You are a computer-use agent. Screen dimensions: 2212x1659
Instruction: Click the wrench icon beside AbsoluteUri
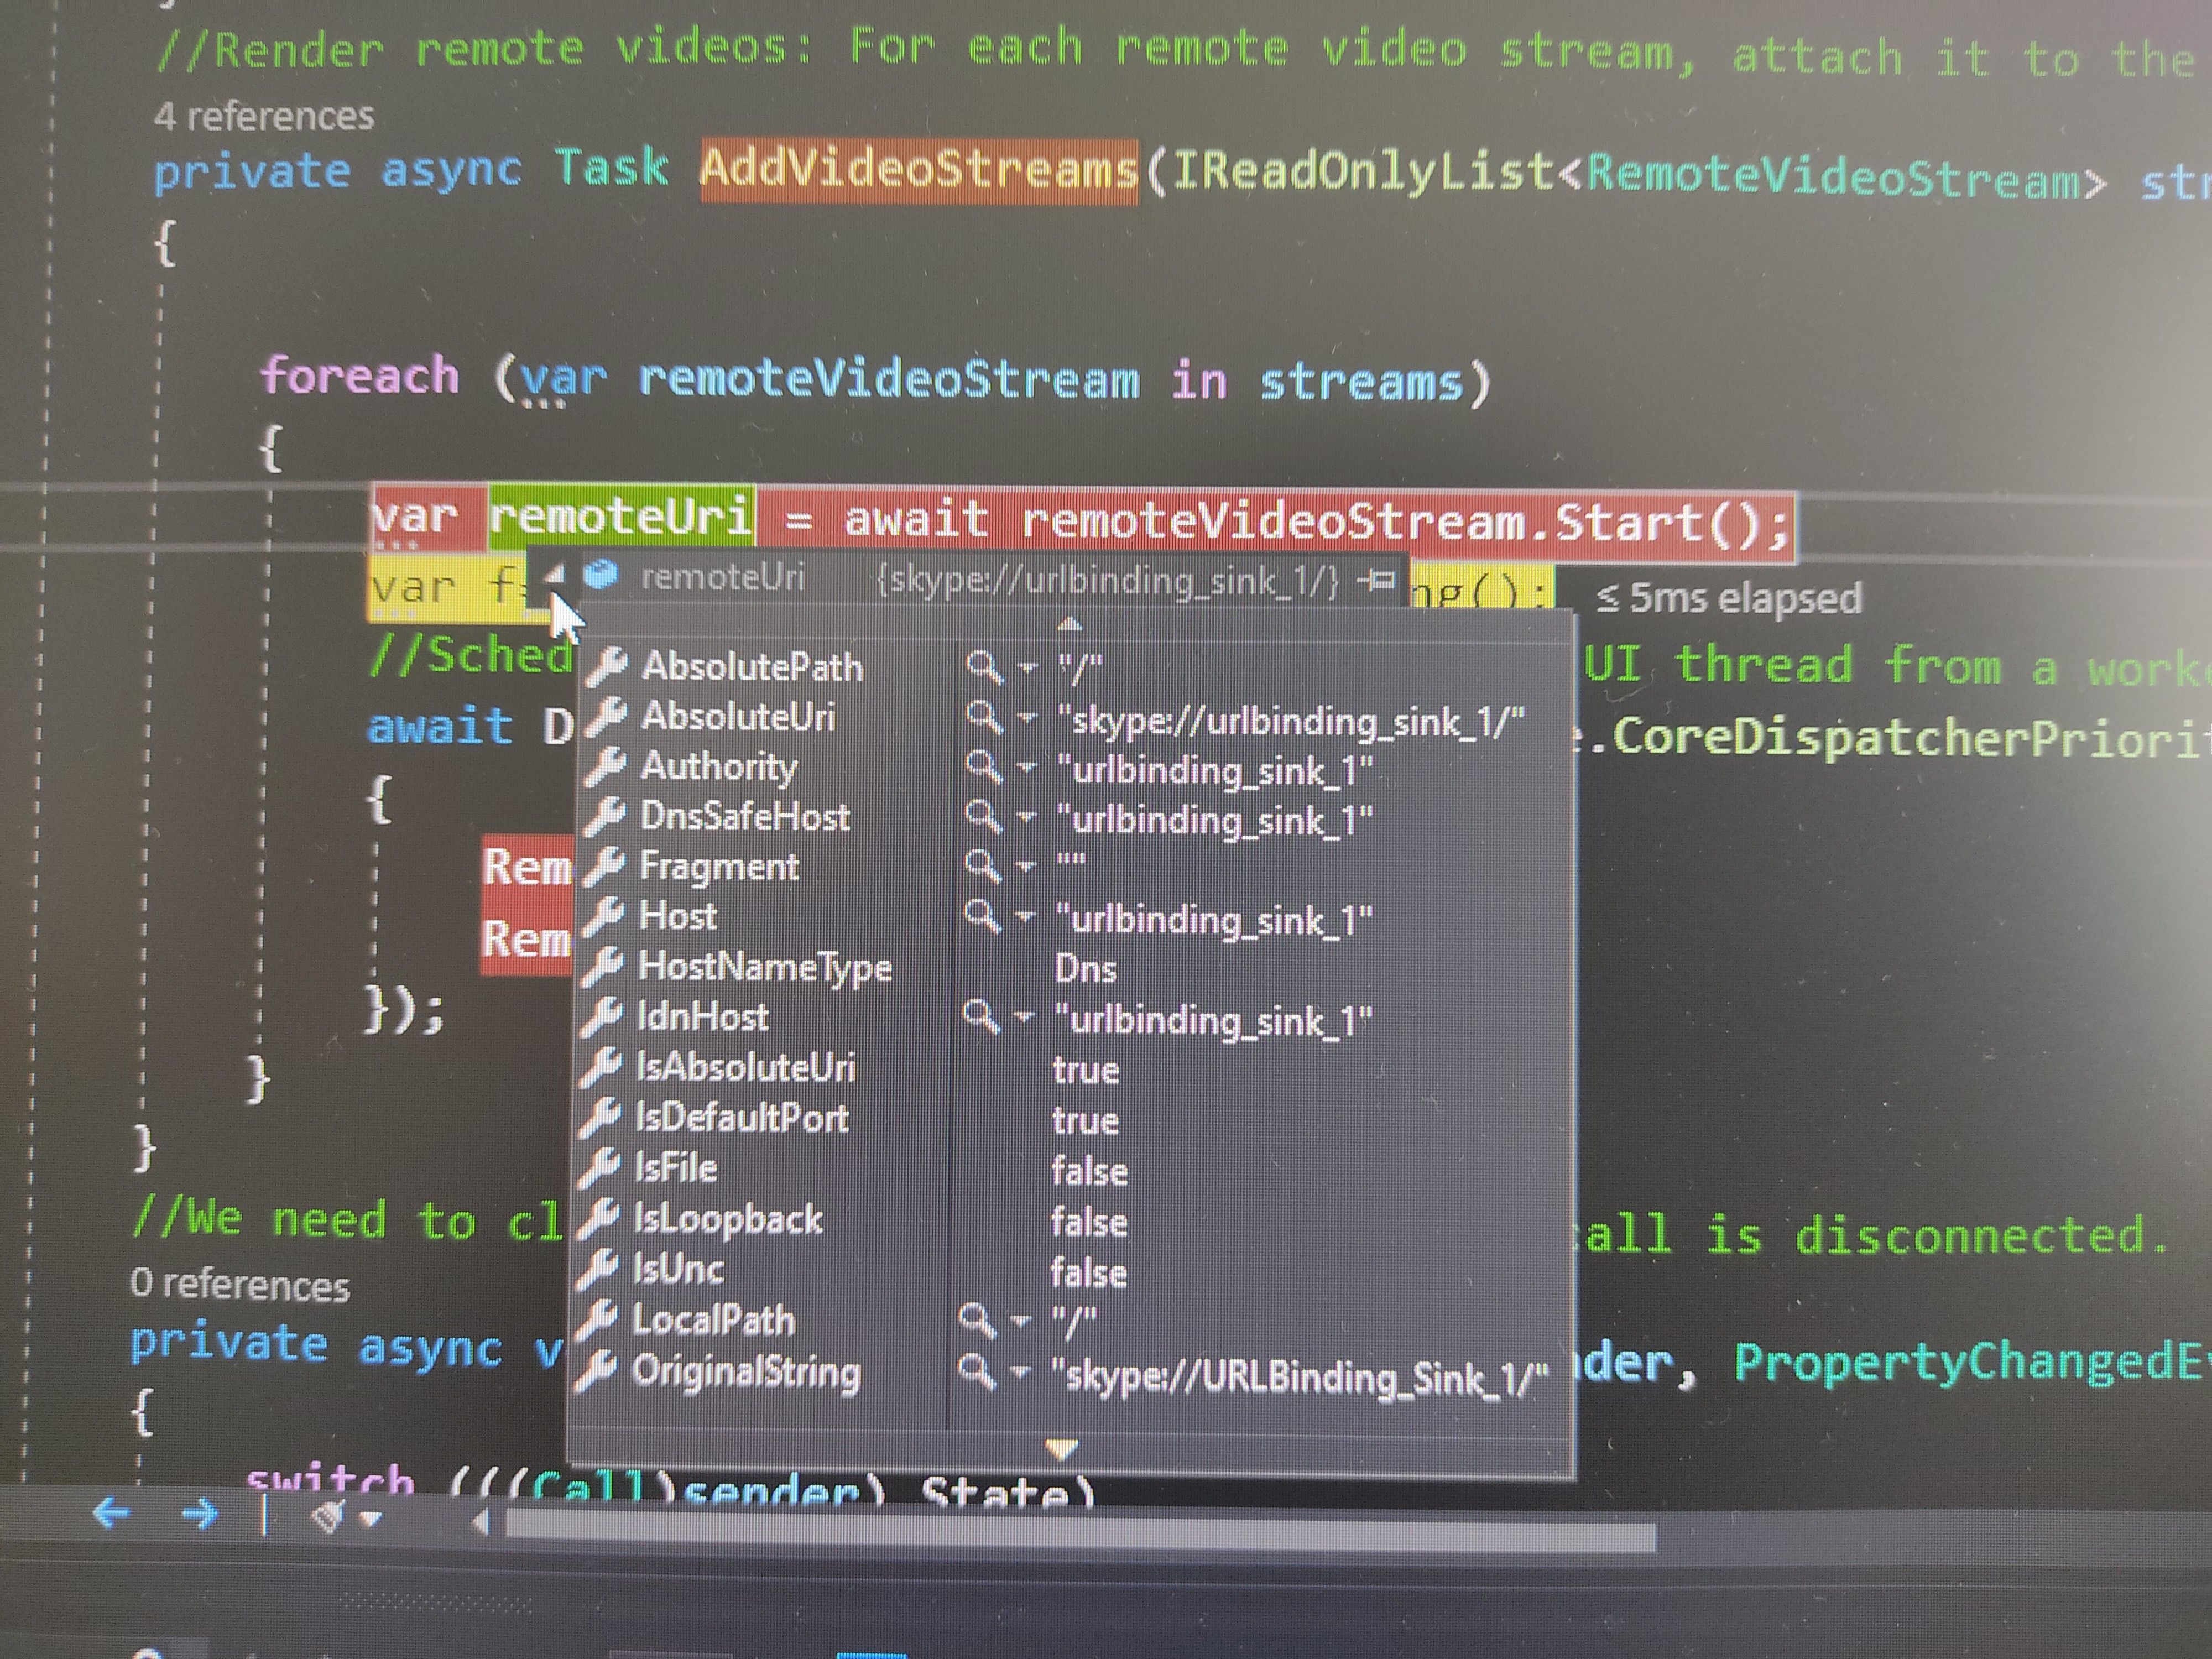coord(606,716)
